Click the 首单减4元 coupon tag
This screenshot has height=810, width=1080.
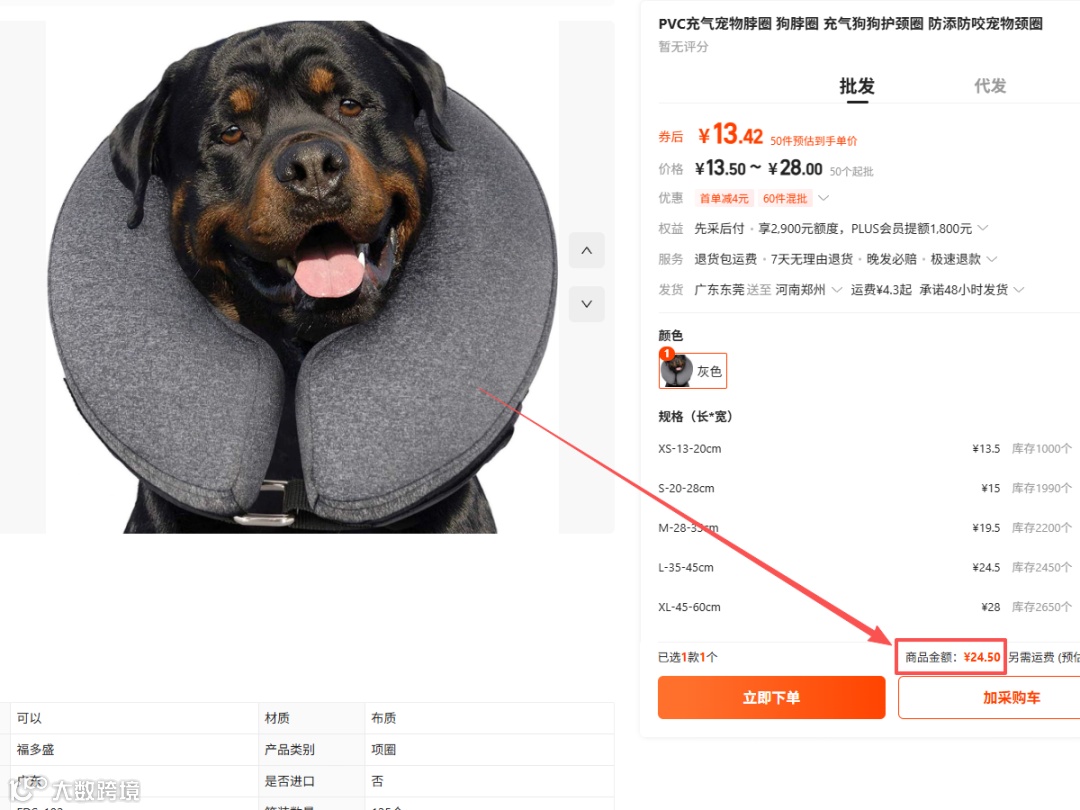(724, 198)
